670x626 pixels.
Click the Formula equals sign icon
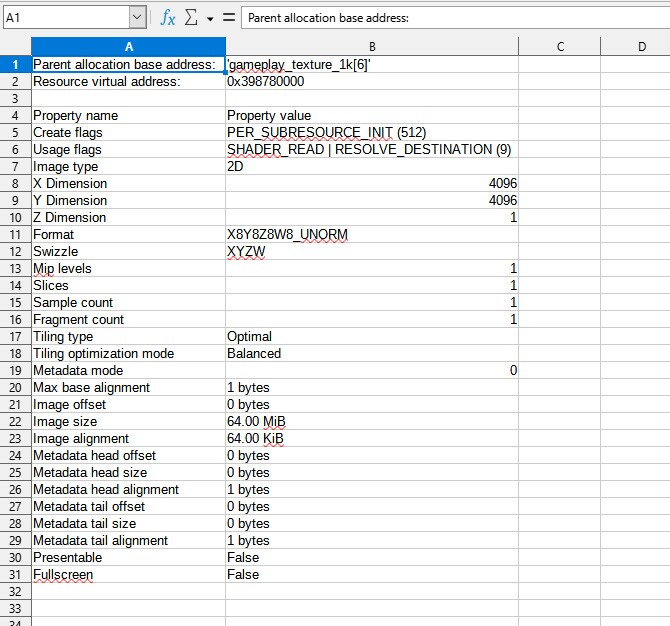(229, 18)
